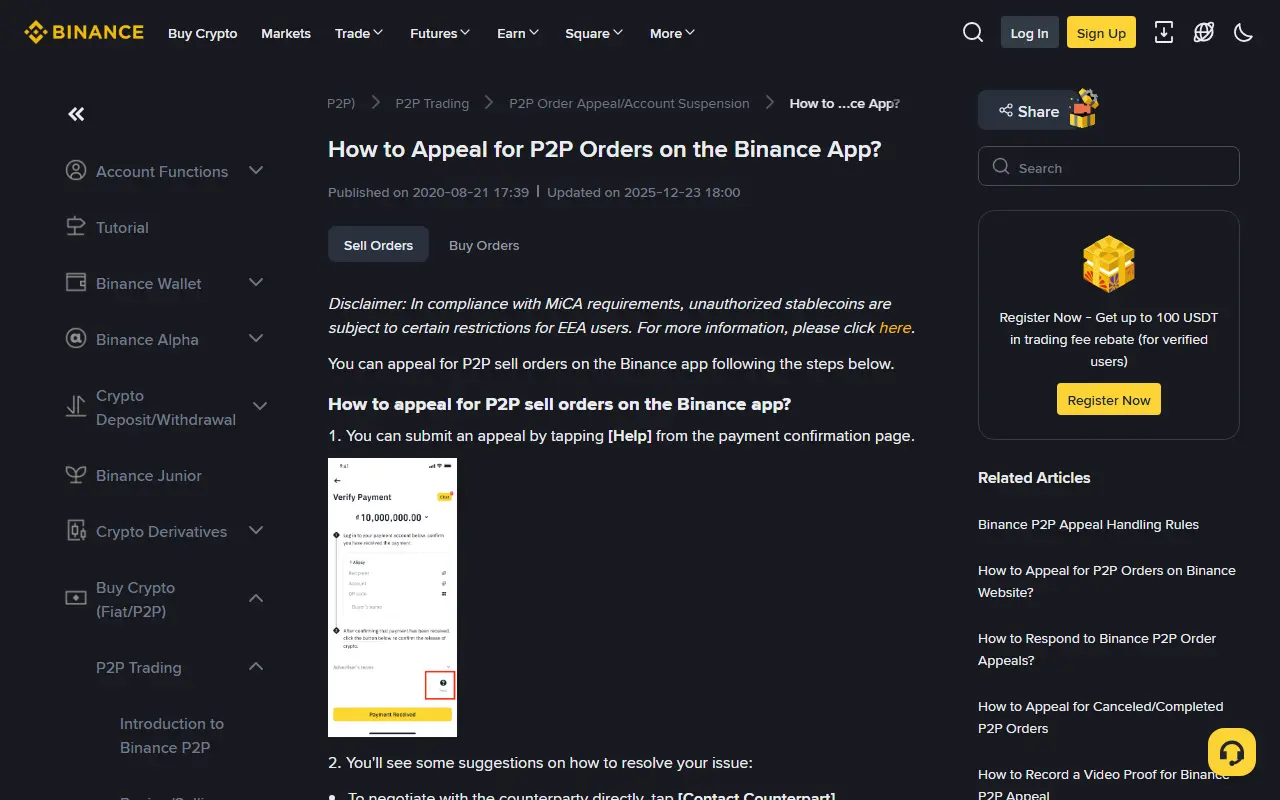Select the Sell Orders tab

378,245
